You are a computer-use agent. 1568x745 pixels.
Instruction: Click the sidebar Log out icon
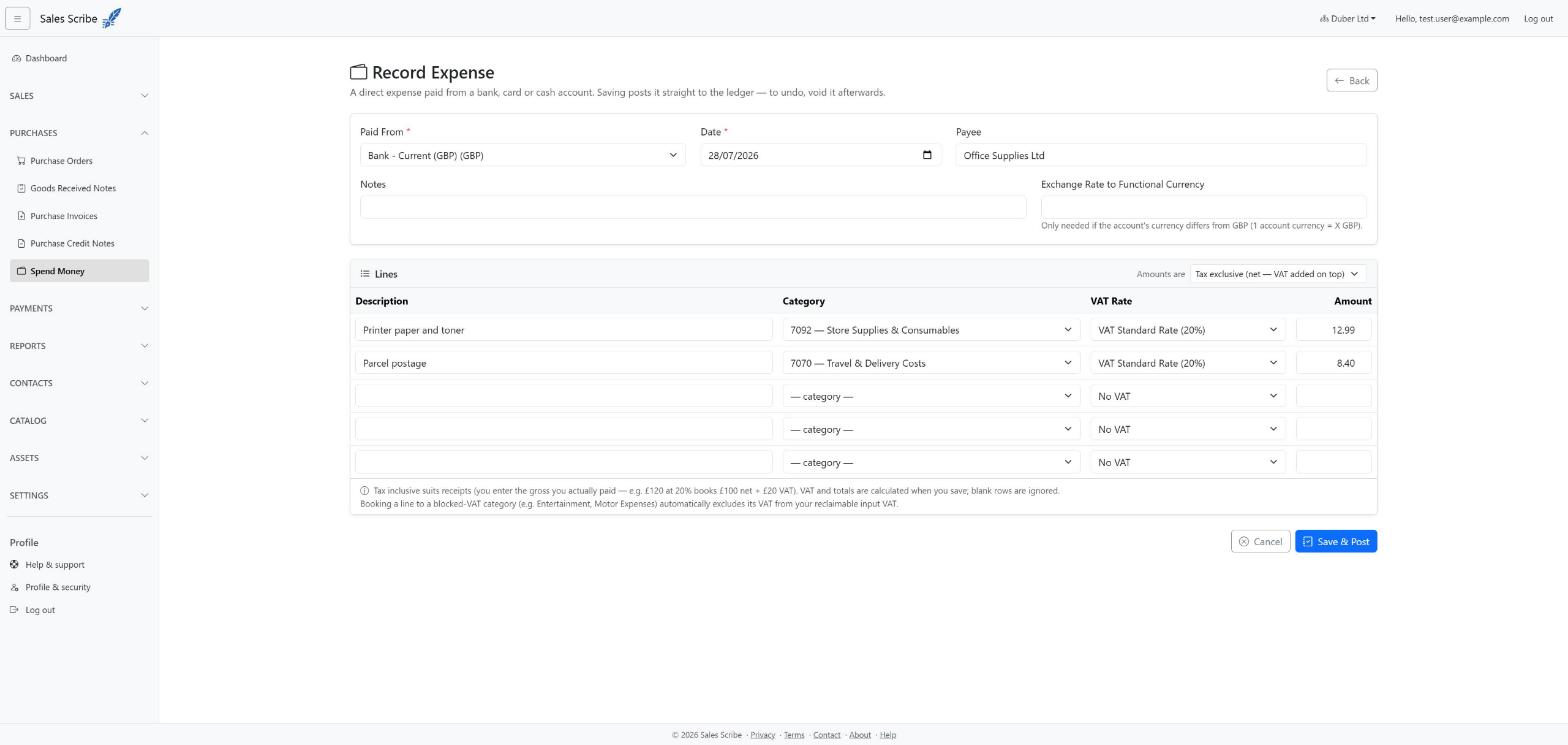pos(15,610)
